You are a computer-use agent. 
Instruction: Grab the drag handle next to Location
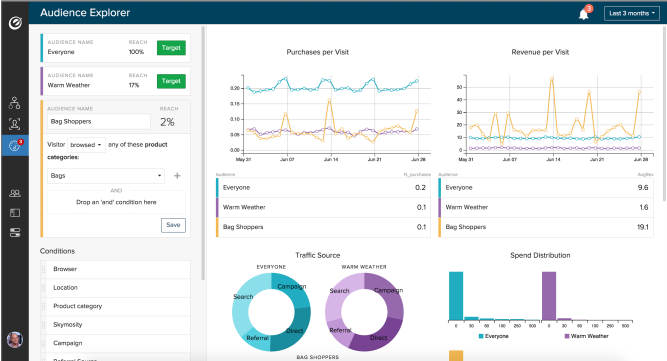click(x=43, y=288)
